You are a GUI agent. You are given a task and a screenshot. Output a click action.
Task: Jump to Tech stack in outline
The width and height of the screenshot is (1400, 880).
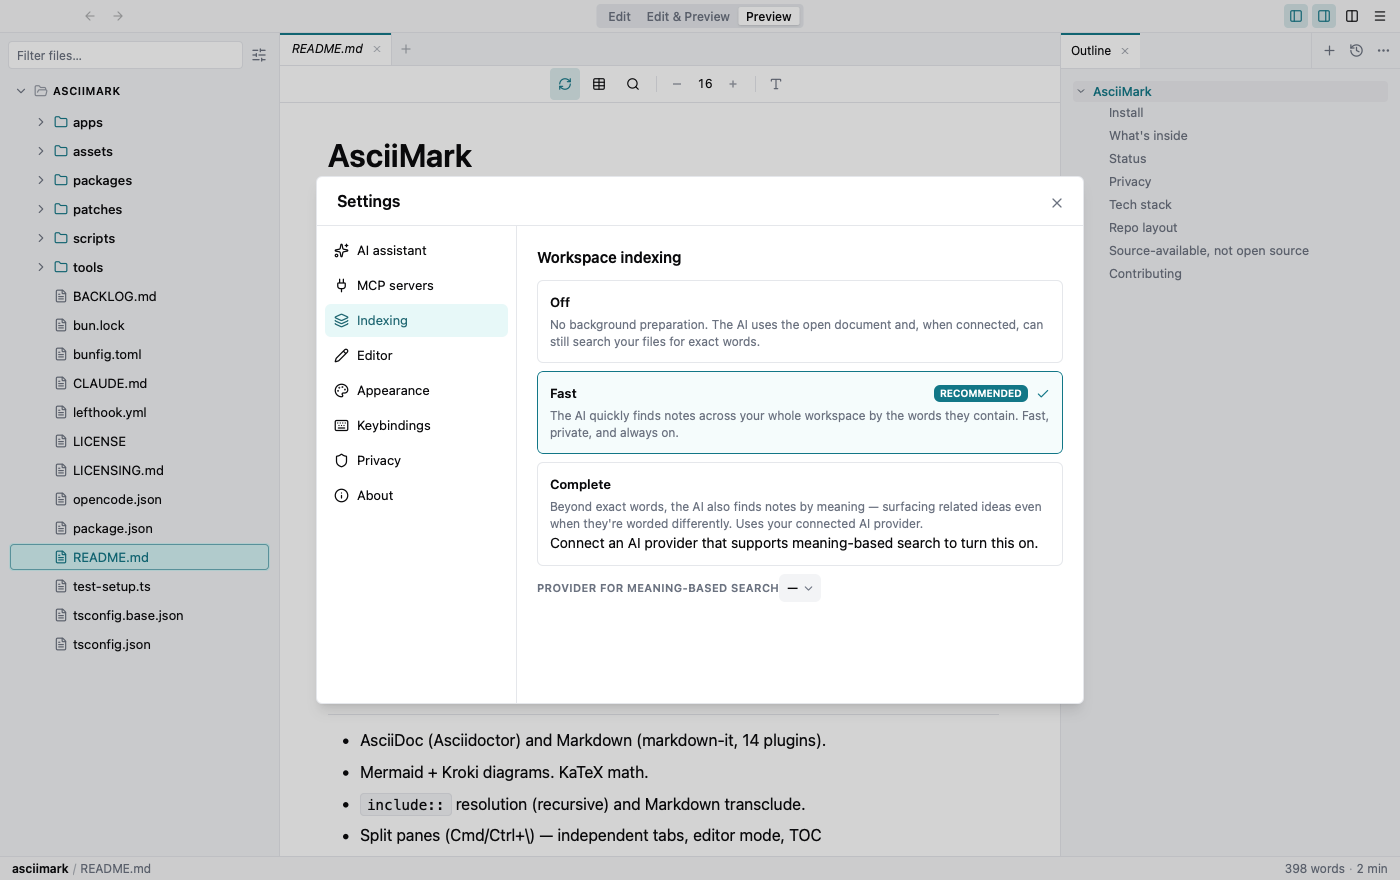pos(1140,205)
